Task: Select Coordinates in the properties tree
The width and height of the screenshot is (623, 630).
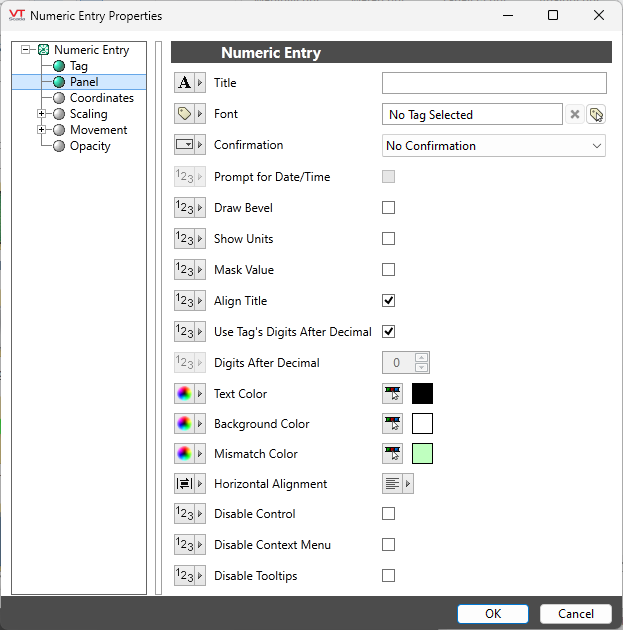Action: [101, 98]
